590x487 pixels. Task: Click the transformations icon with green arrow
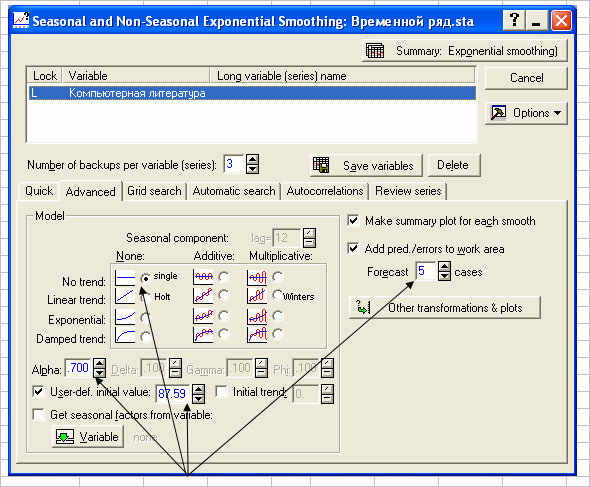click(363, 307)
